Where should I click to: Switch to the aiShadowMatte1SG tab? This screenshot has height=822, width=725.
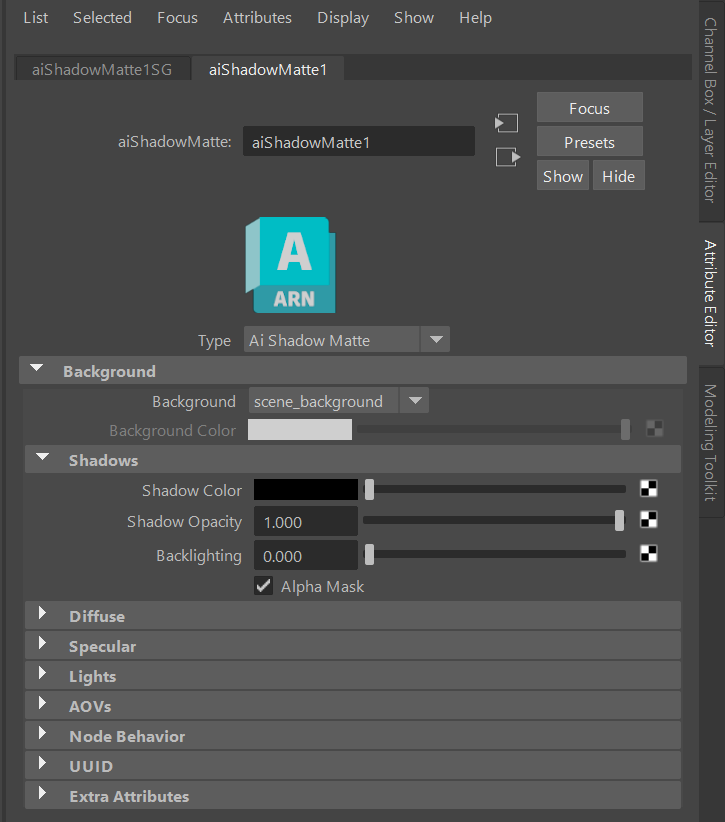[x=102, y=69]
